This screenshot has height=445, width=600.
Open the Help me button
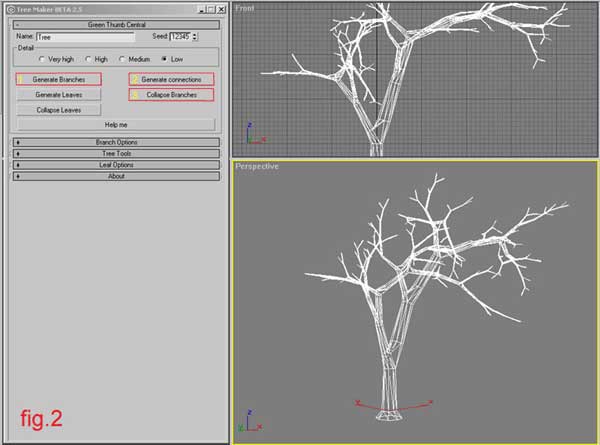[116, 125]
